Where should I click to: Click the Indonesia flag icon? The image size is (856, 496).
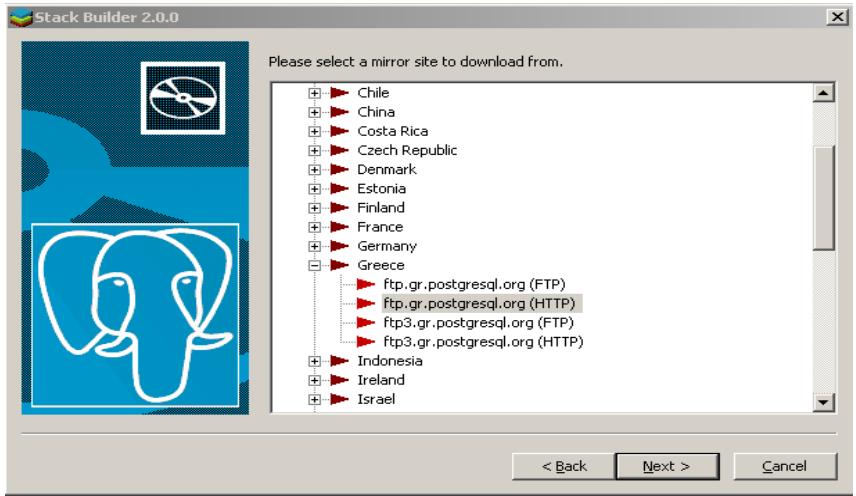340,361
